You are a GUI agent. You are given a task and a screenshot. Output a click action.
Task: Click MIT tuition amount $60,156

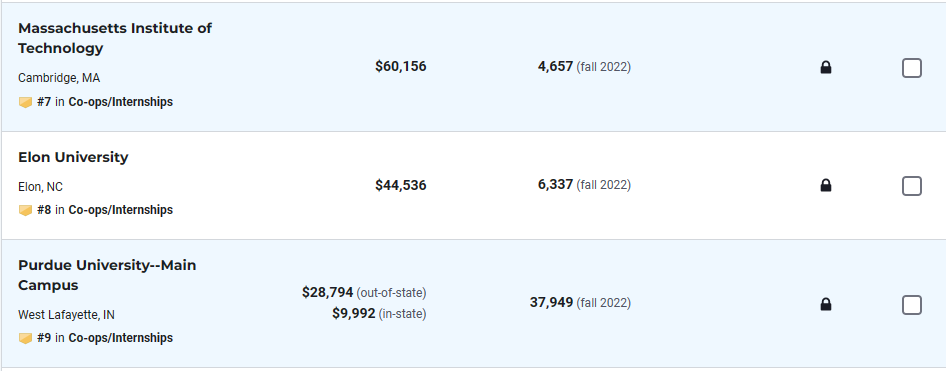pyautogui.click(x=401, y=66)
